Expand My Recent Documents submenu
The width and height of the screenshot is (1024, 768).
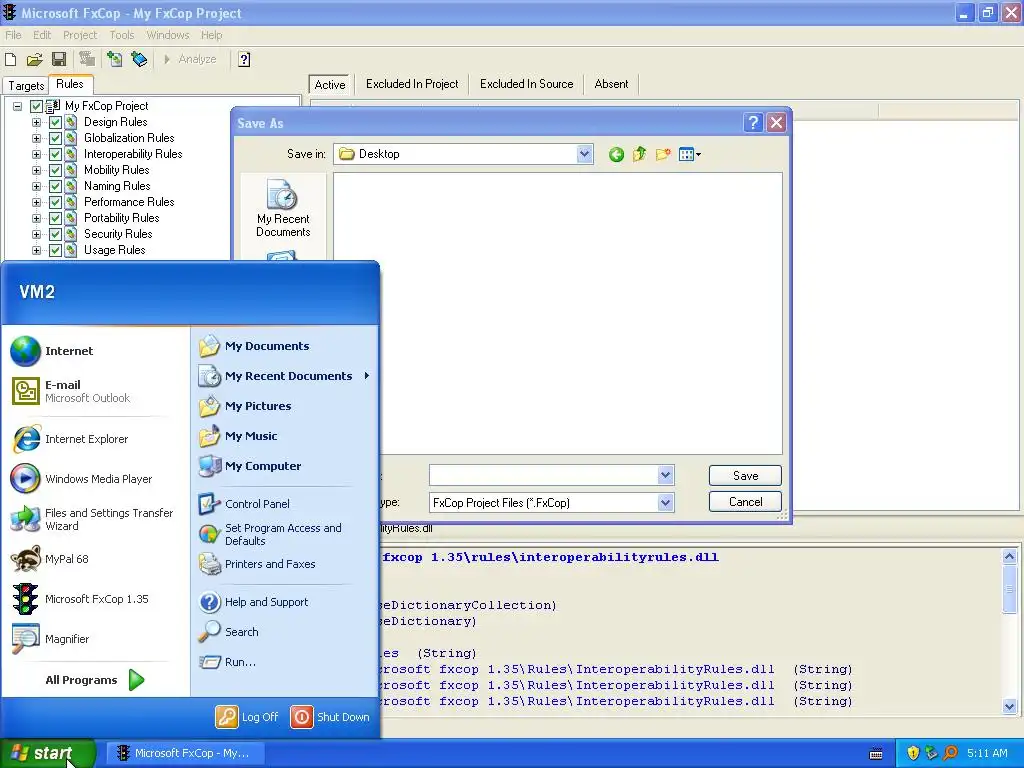point(367,376)
